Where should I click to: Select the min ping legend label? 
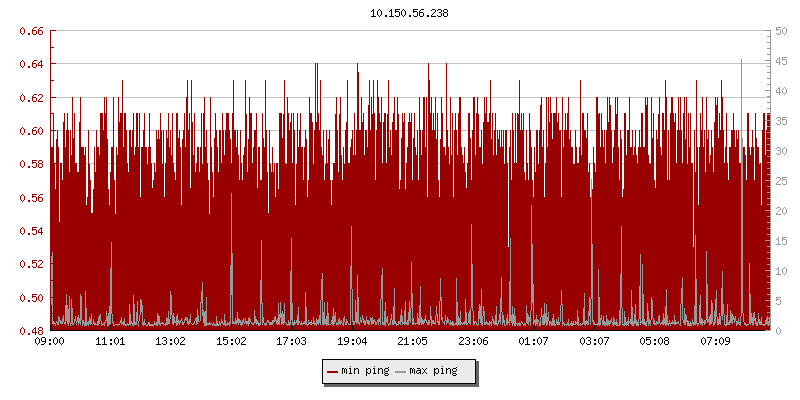365,371
